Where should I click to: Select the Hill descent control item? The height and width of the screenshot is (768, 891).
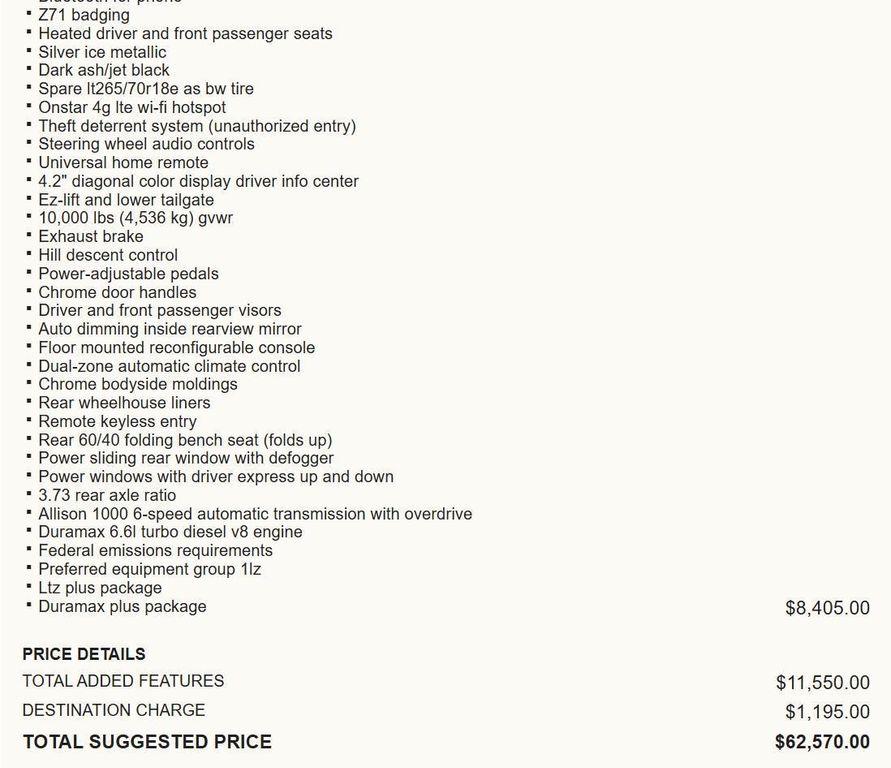click(108, 255)
